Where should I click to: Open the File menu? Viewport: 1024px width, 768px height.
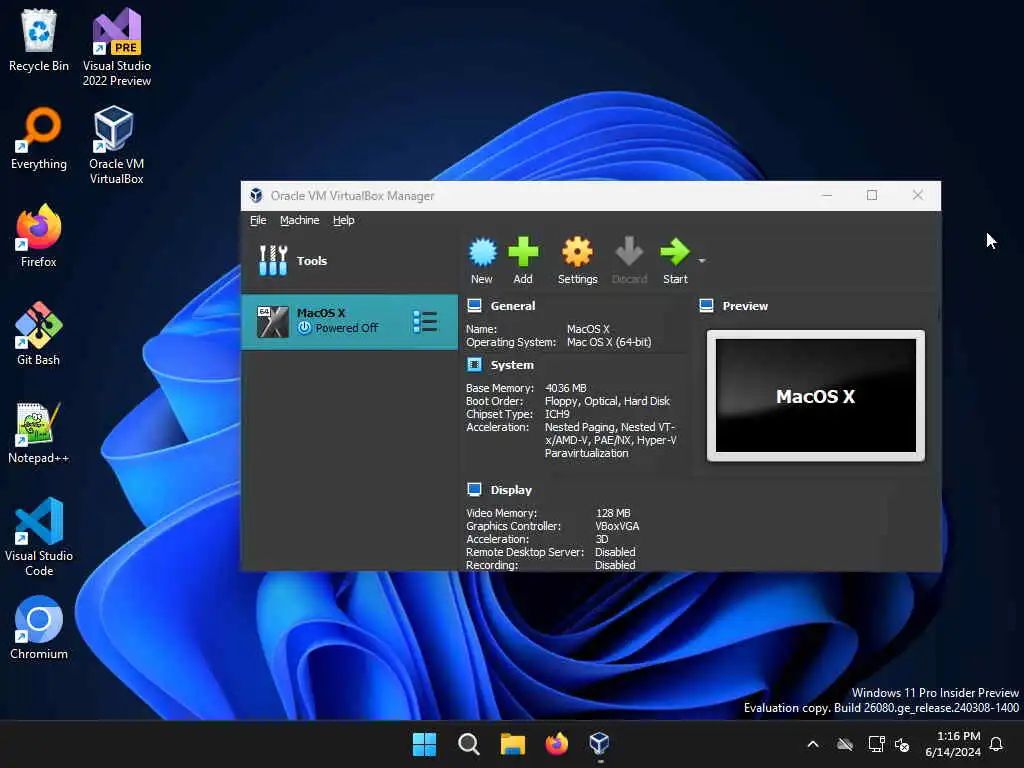click(258, 220)
